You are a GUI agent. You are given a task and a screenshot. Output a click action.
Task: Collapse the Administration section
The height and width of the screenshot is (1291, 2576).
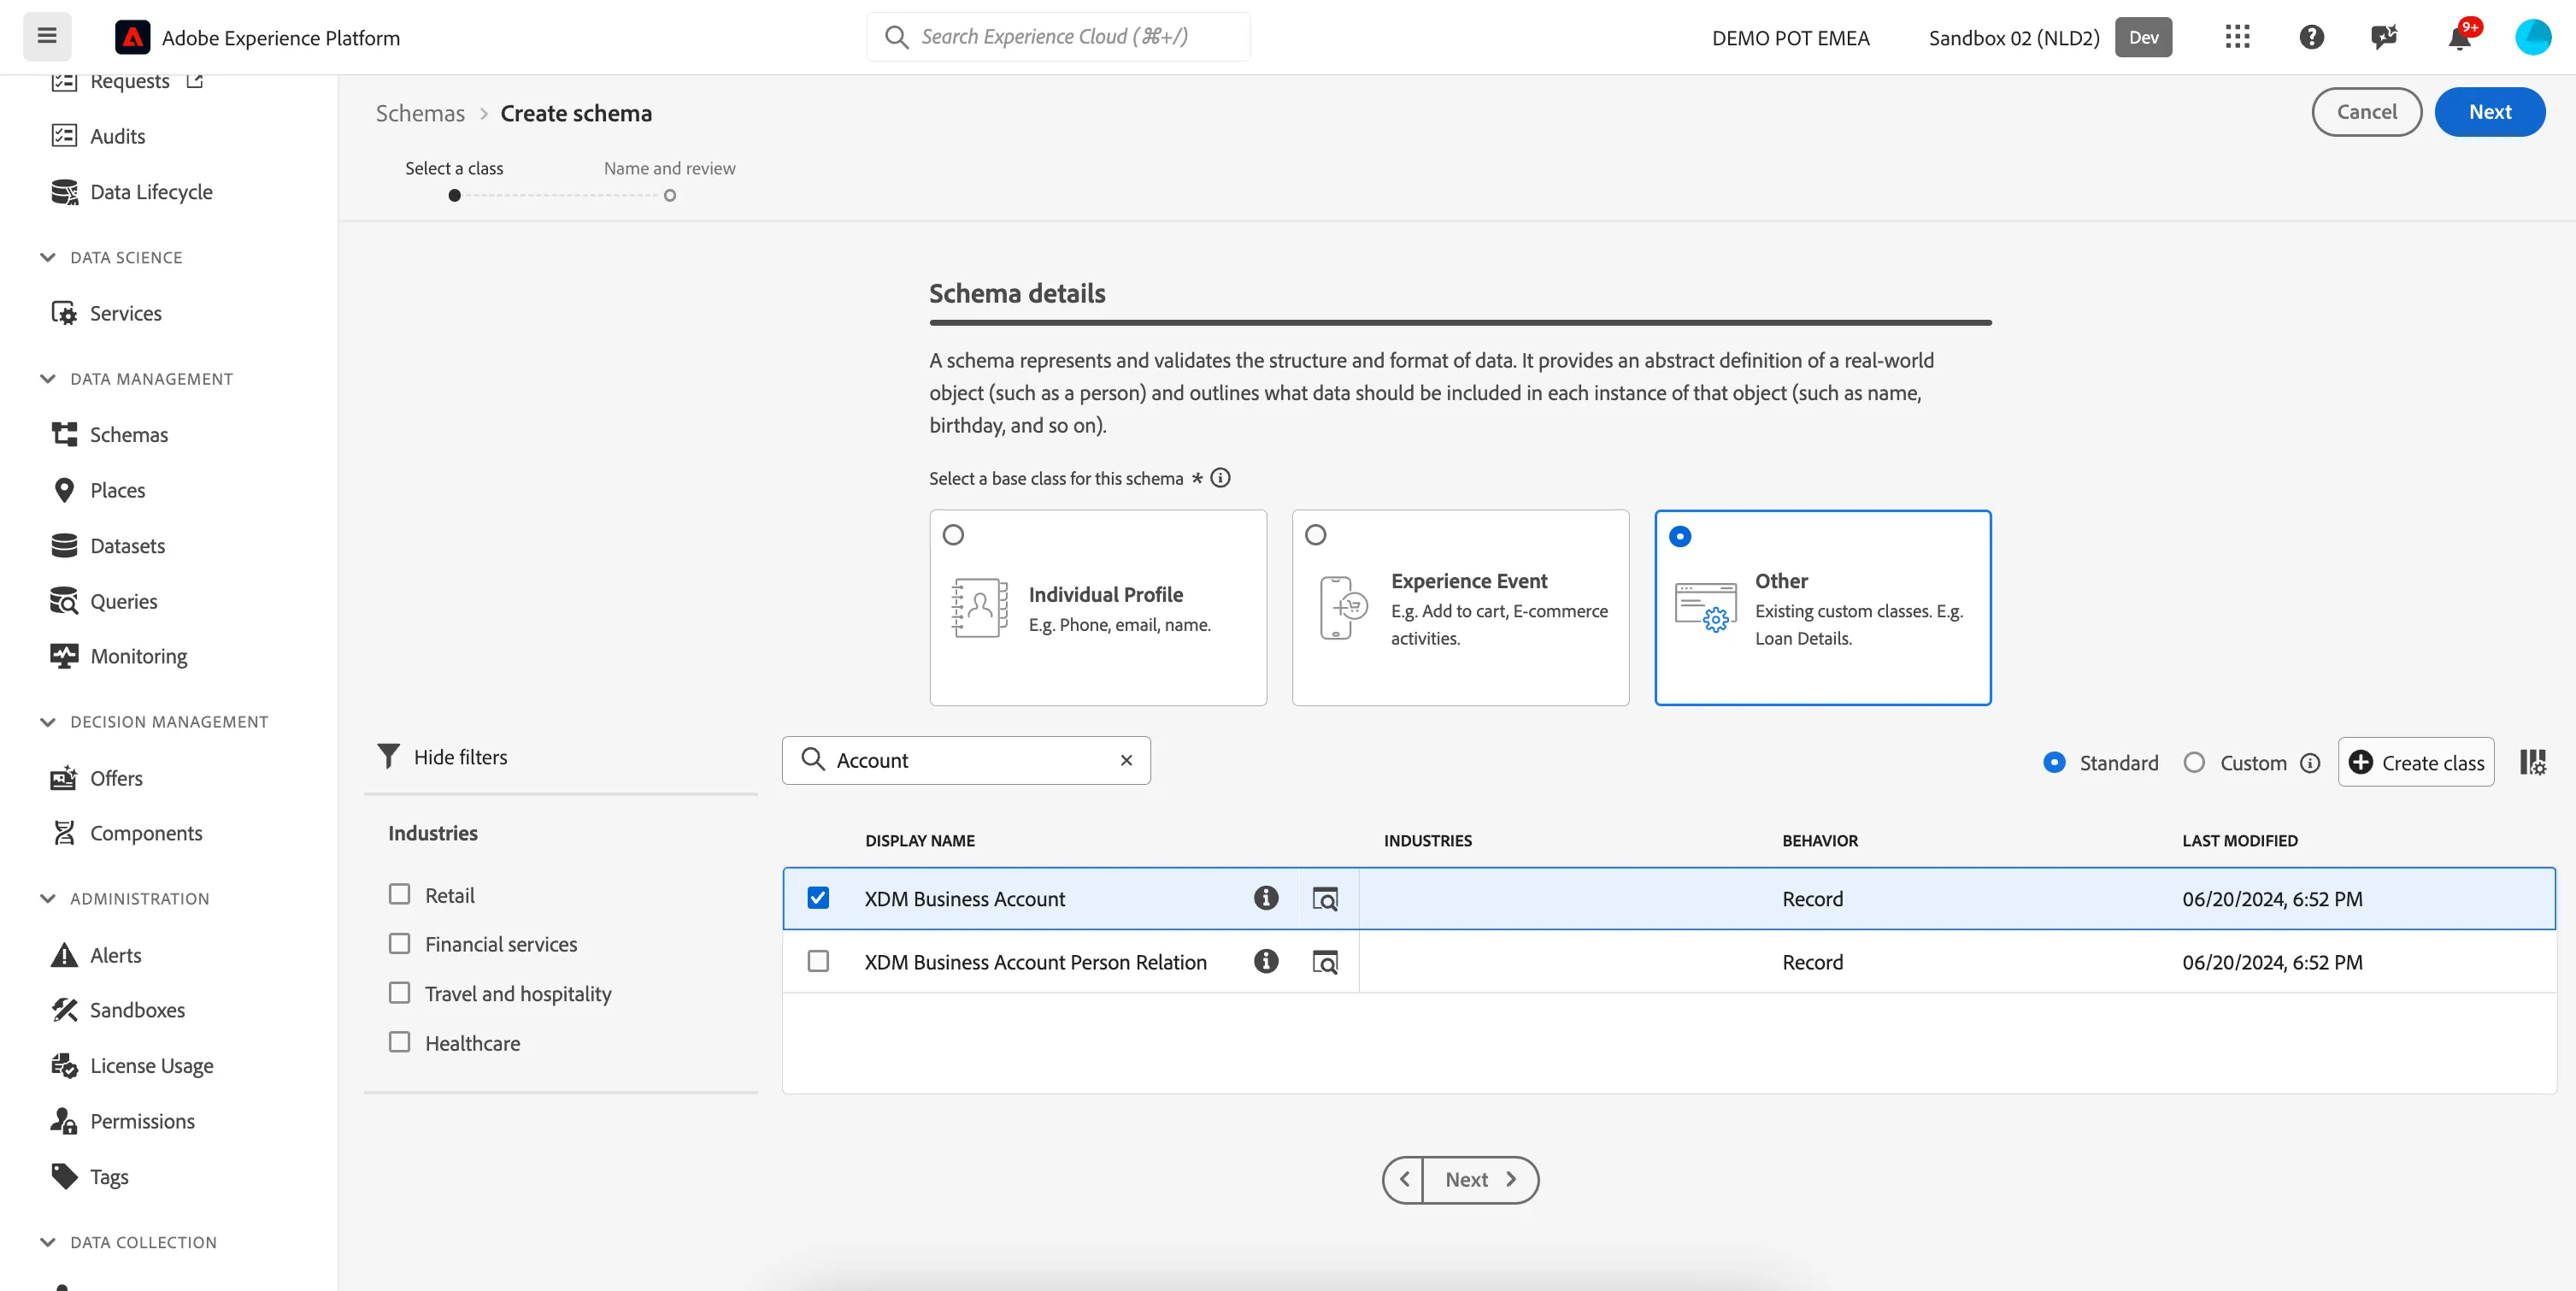(47, 898)
